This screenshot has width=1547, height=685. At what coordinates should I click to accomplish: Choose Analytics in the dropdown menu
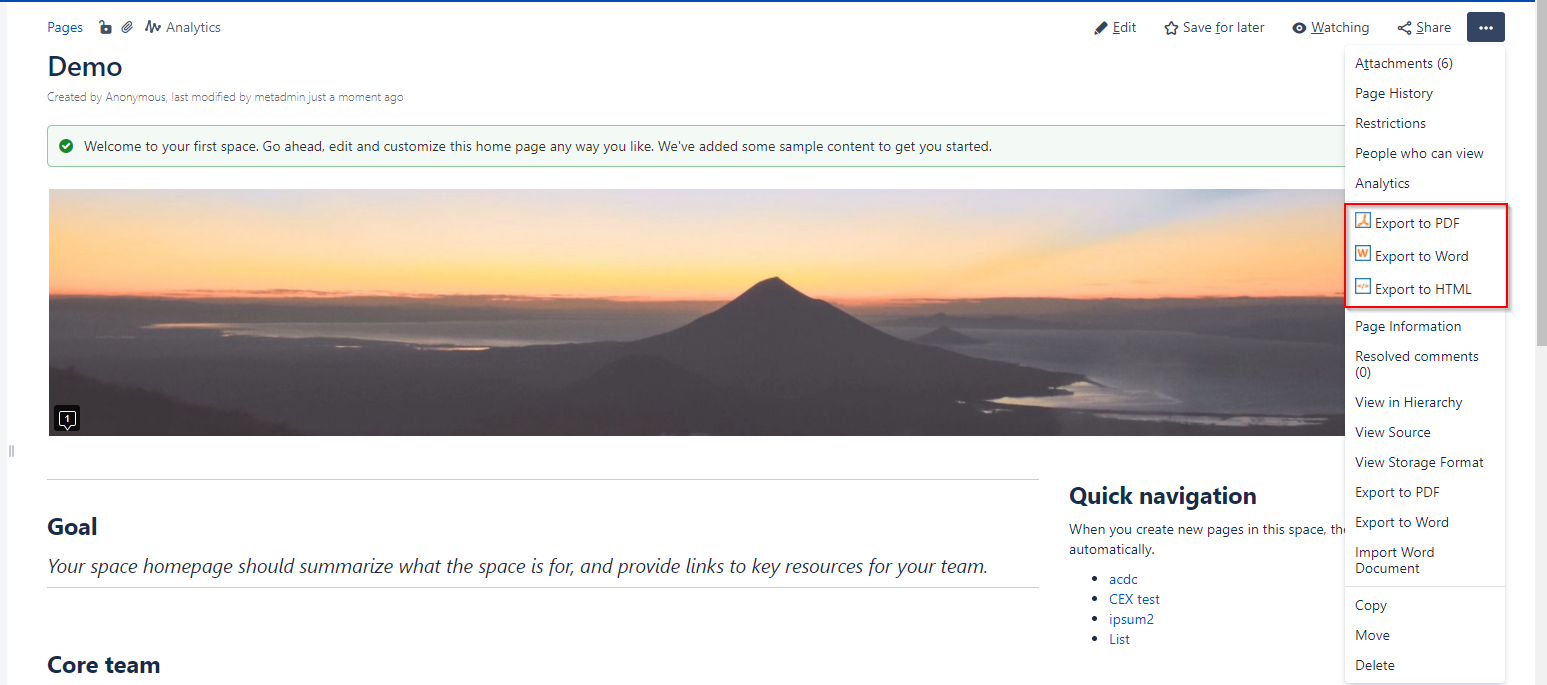click(x=1425, y=183)
